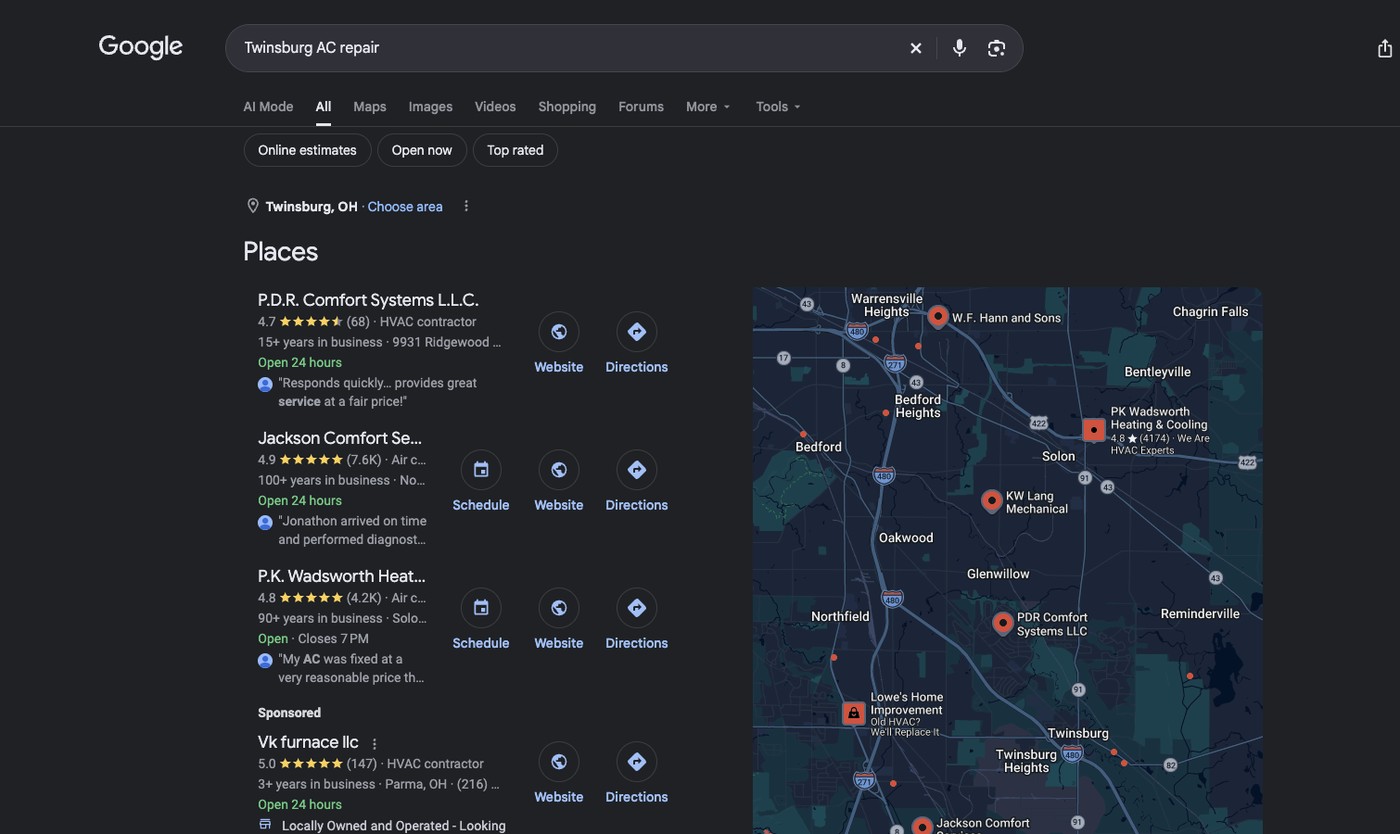Select W.F. Hann and Sons map pin
The height and width of the screenshot is (834, 1400).
tap(938, 317)
